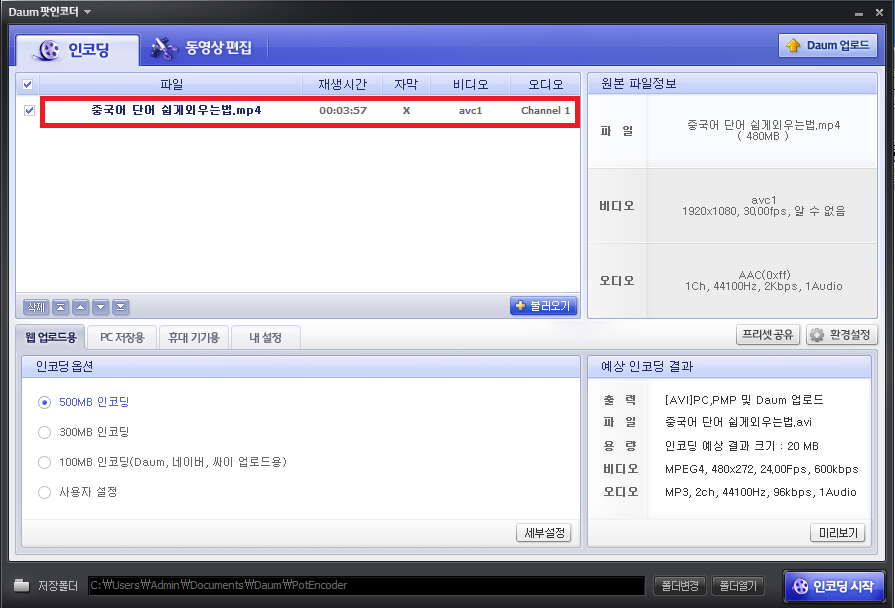This screenshot has height=608, width=895.
Task: Click the Channel 1 audio cell
Action: pos(545,111)
